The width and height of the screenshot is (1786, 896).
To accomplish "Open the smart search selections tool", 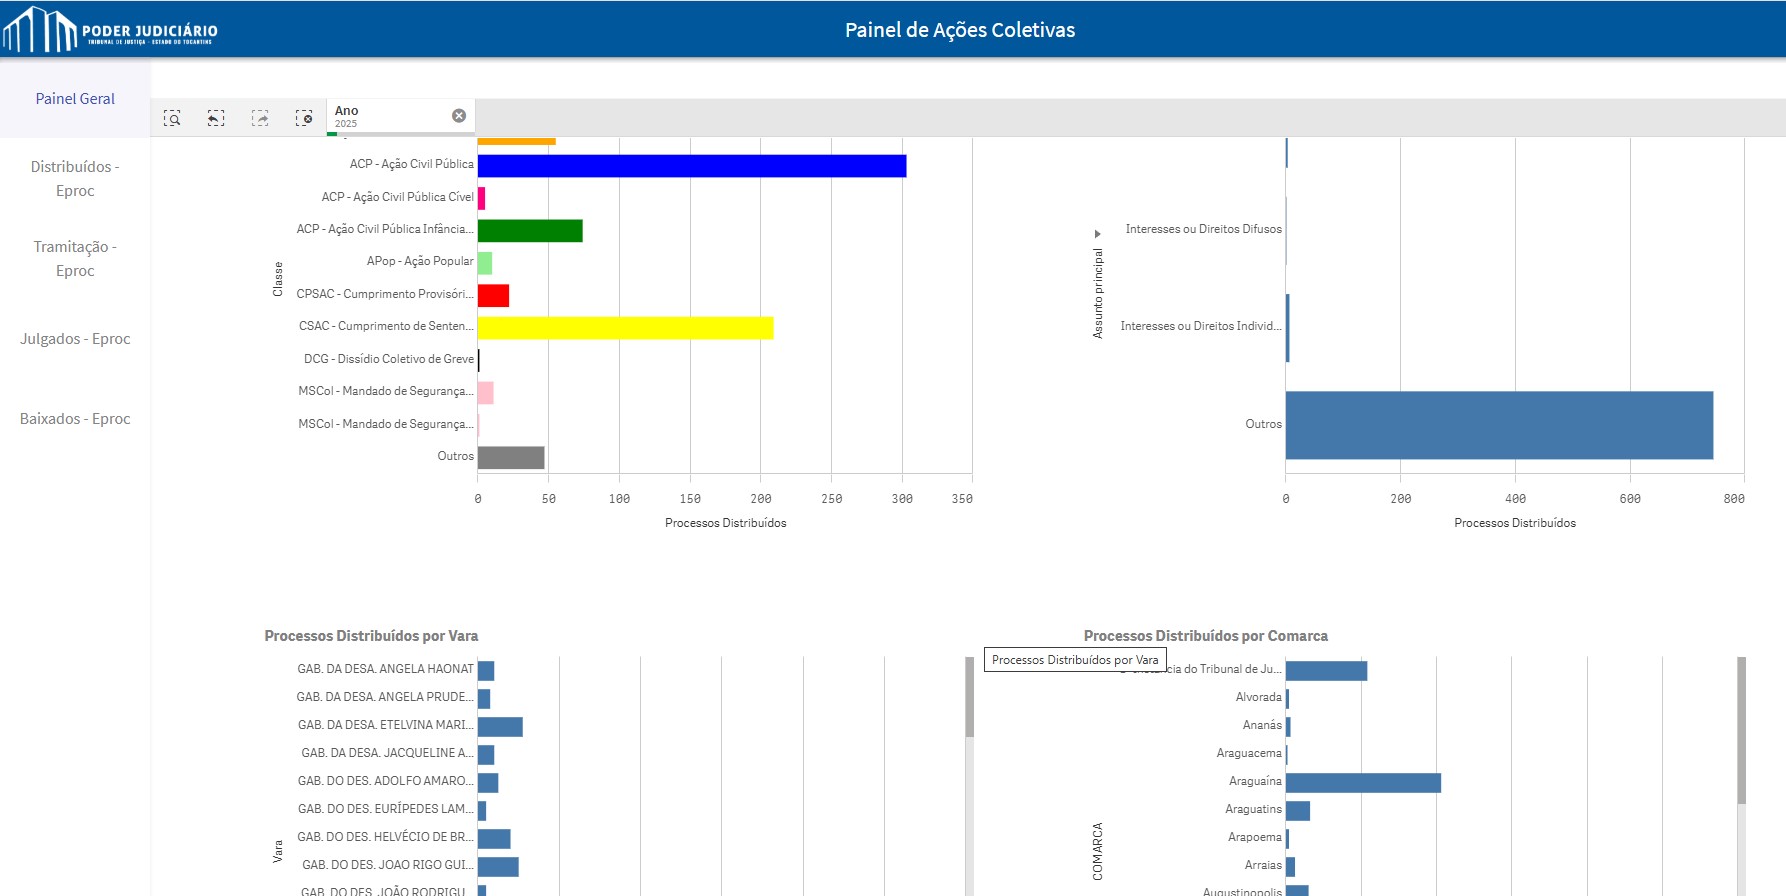I will pos(172,118).
